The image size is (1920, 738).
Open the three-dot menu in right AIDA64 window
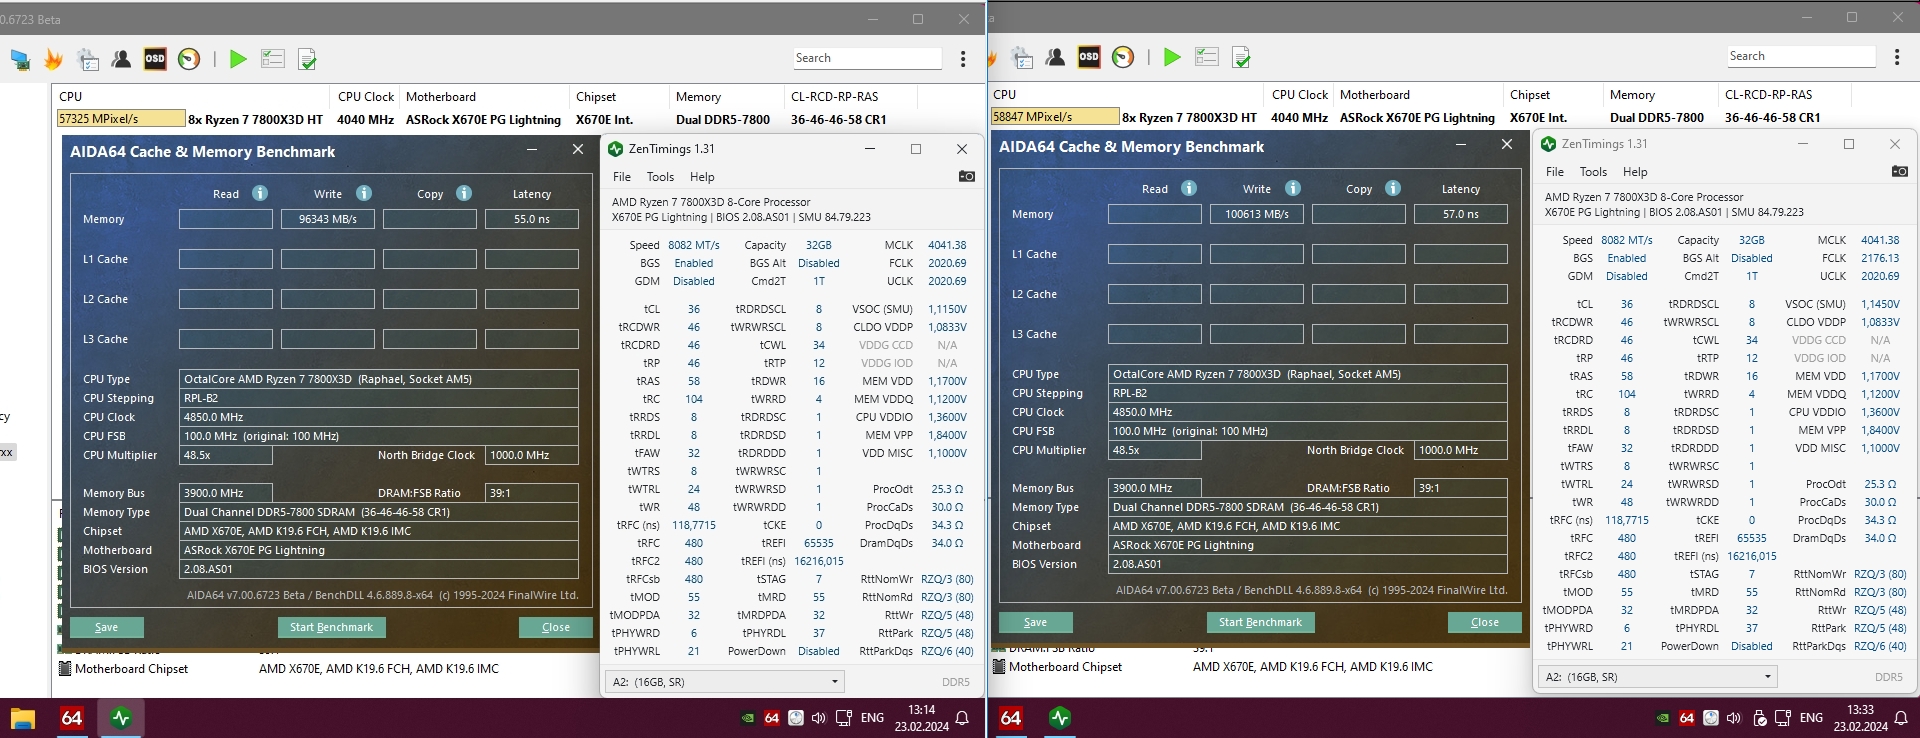pos(1897,57)
